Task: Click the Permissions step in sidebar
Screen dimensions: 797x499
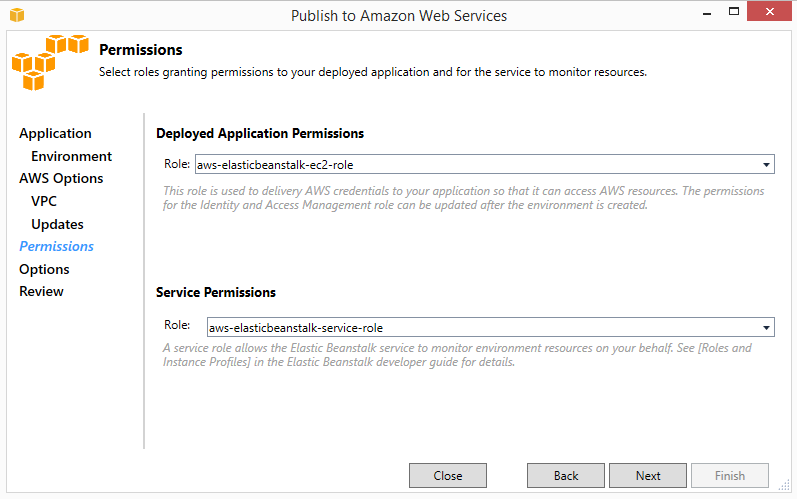Action: point(57,246)
